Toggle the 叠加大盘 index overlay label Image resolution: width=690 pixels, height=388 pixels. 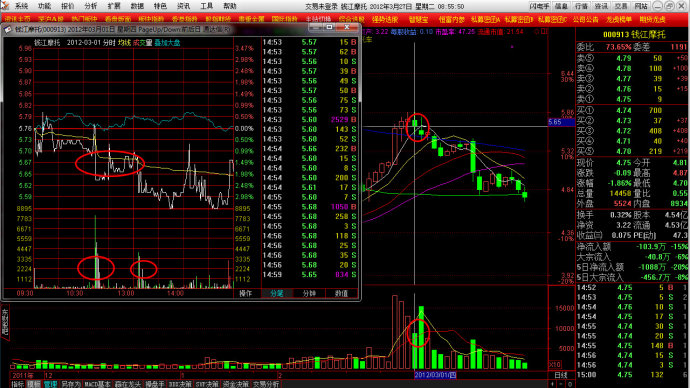coord(167,43)
